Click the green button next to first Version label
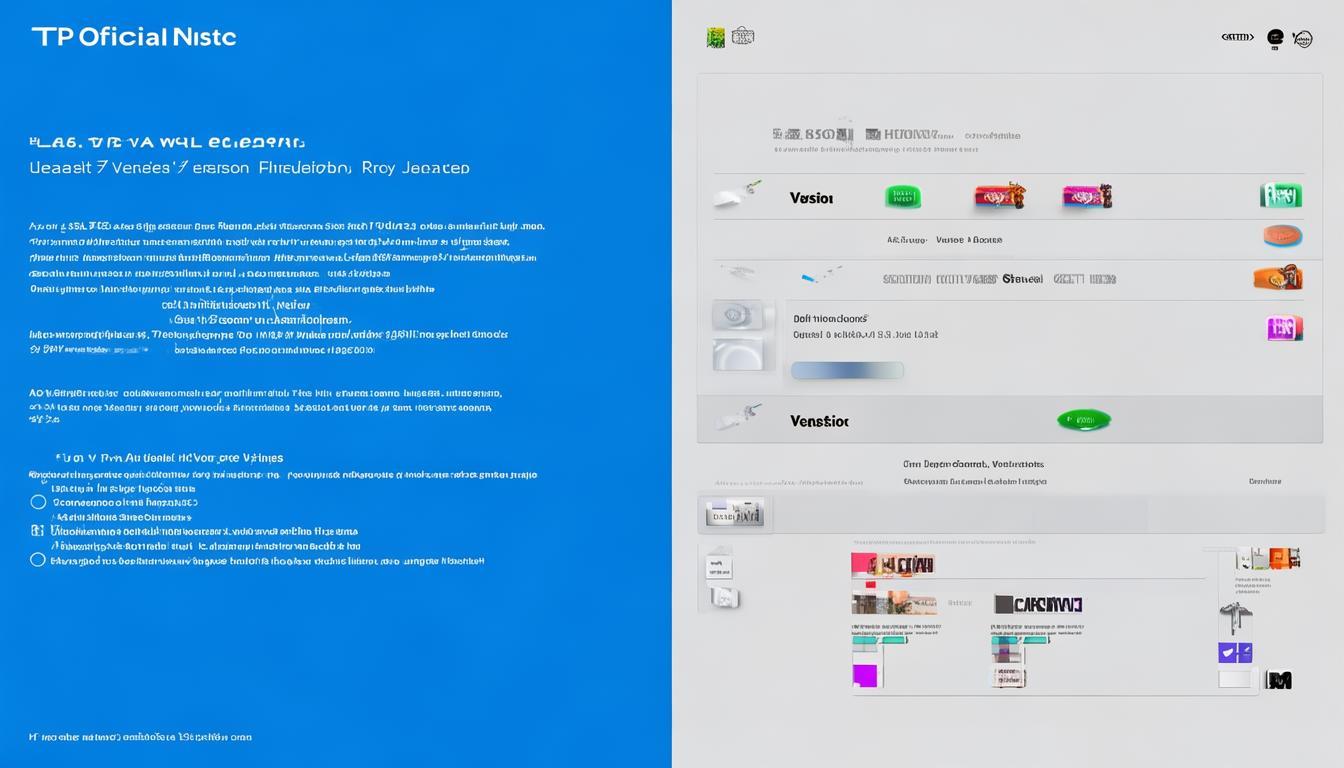 (x=902, y=197)
